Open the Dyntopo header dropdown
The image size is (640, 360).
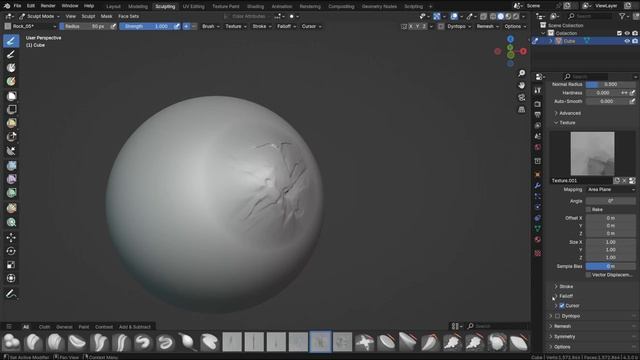[x=459, y=26]
